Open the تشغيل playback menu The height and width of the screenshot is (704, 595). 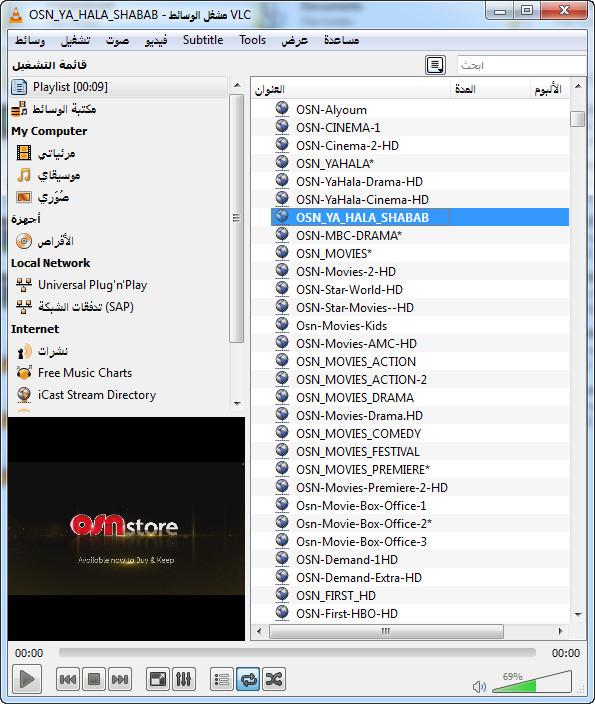tap(75, 40)
